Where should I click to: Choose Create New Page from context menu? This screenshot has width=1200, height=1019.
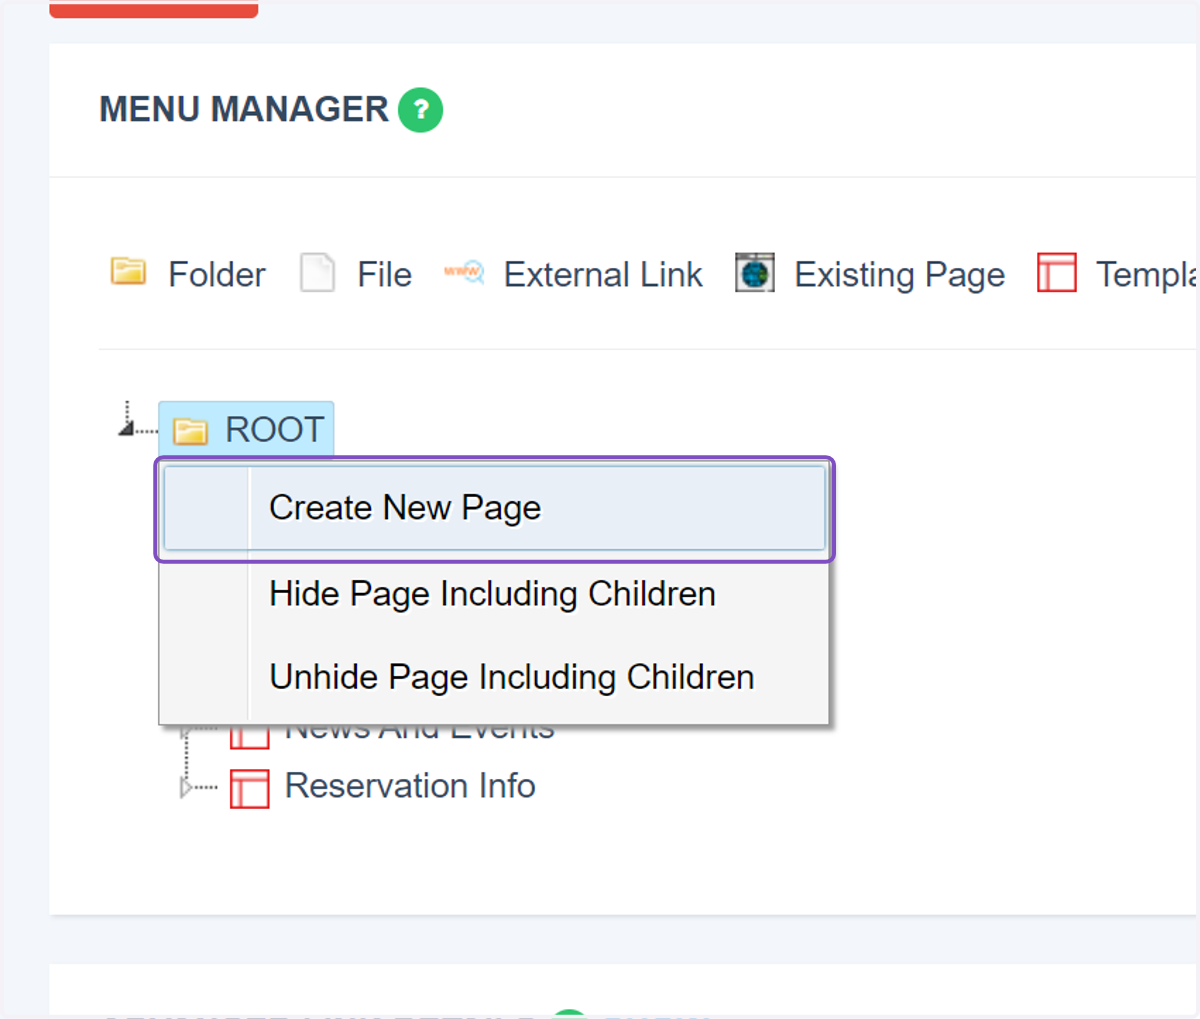(x=495, y=508)
